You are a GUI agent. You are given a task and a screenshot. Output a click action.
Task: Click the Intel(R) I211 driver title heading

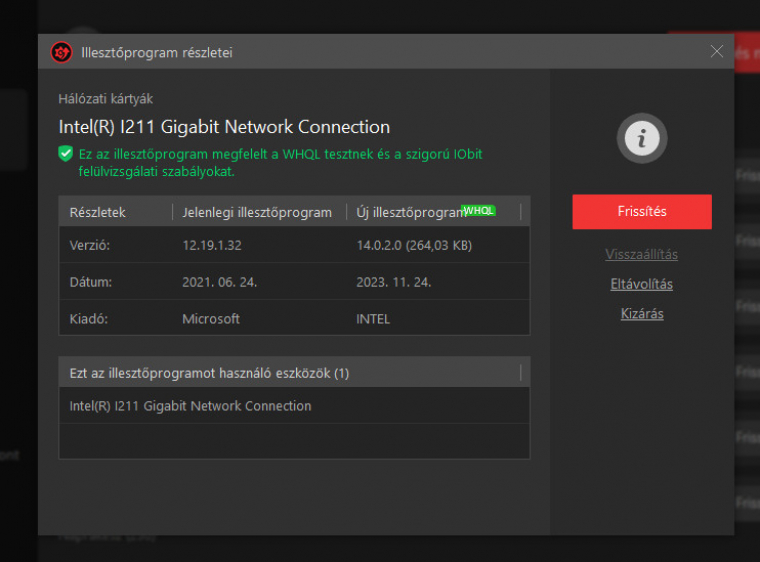(x=224, y=127)
